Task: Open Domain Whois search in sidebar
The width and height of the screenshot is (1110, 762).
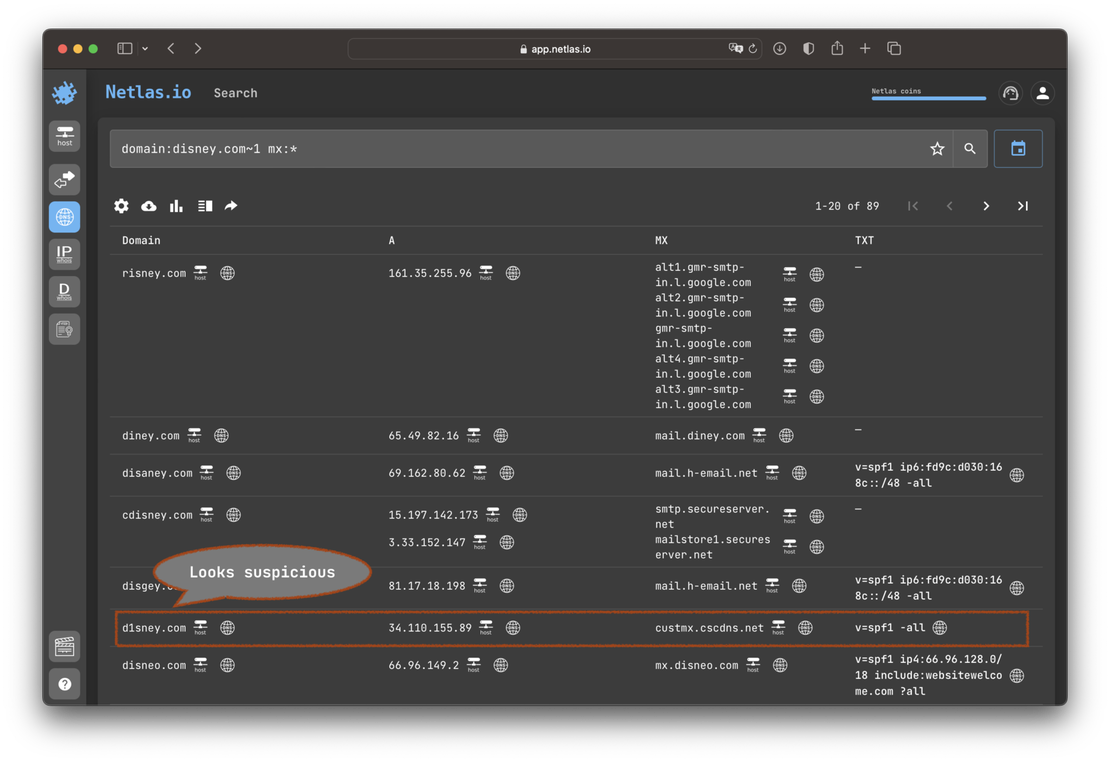Action: (65, 292)
